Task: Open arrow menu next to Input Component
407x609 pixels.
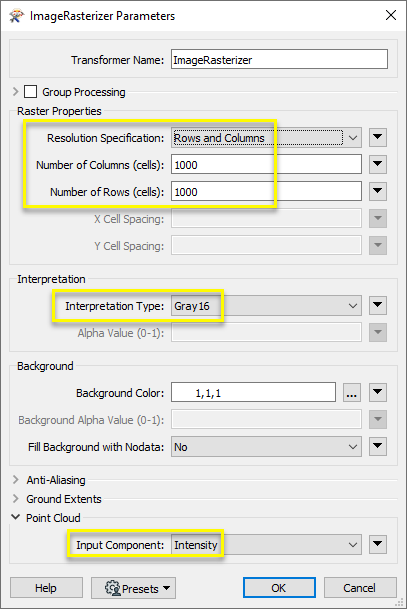Action: pos(377,545)
